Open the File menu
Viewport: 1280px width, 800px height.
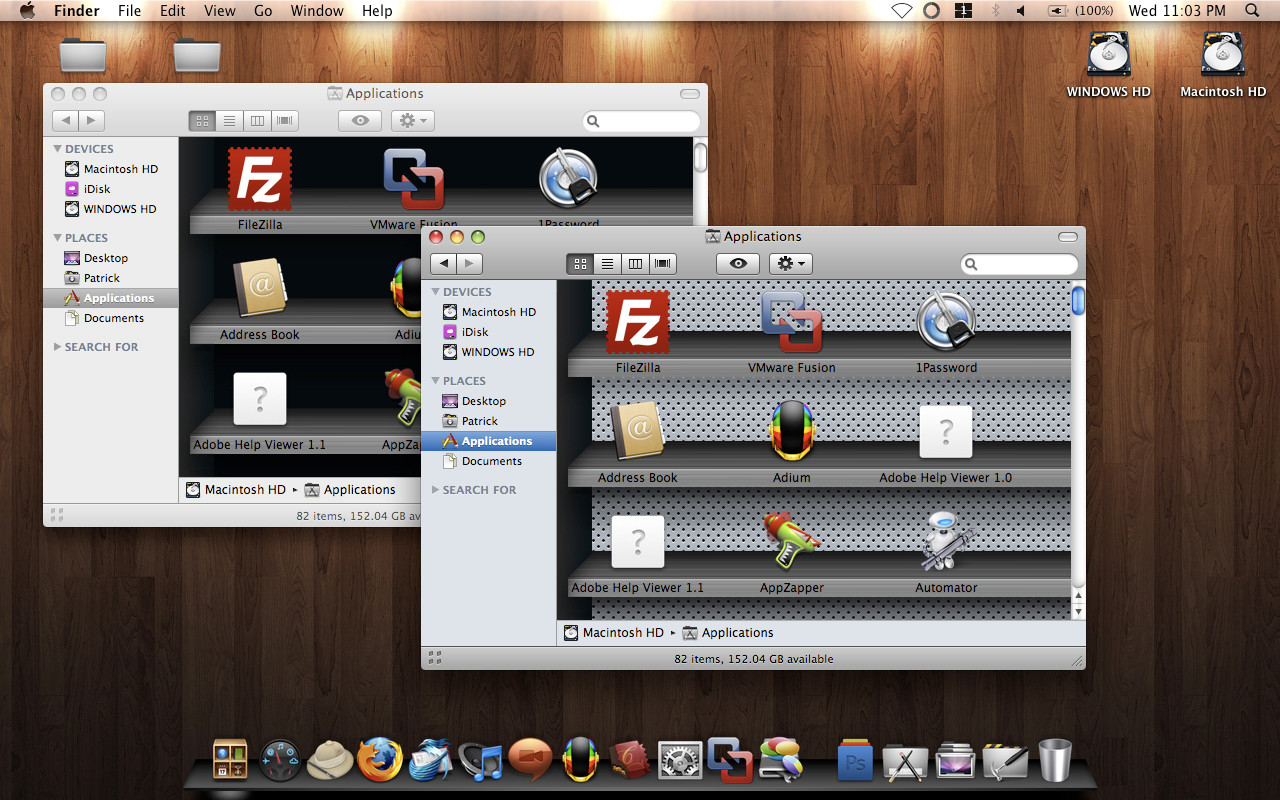pyautogui.click(x=129, y=11)
